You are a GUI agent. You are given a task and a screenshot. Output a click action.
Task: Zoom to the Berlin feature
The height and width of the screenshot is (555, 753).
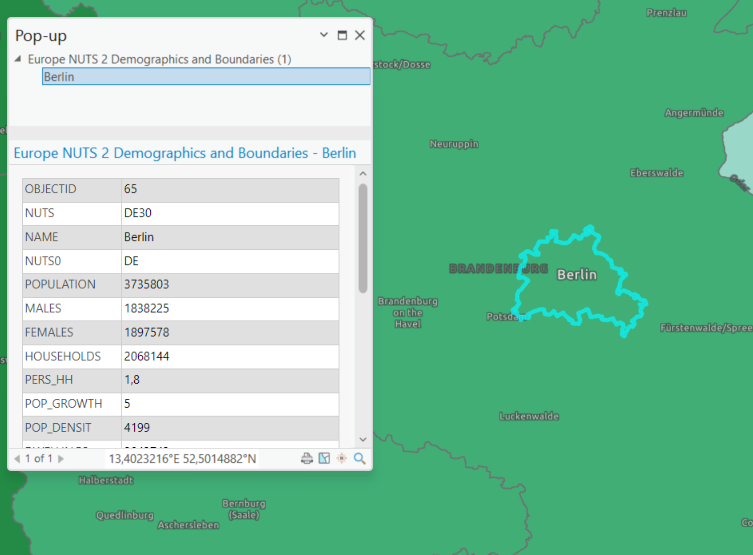pyautogui.click(x=359, y=458)
